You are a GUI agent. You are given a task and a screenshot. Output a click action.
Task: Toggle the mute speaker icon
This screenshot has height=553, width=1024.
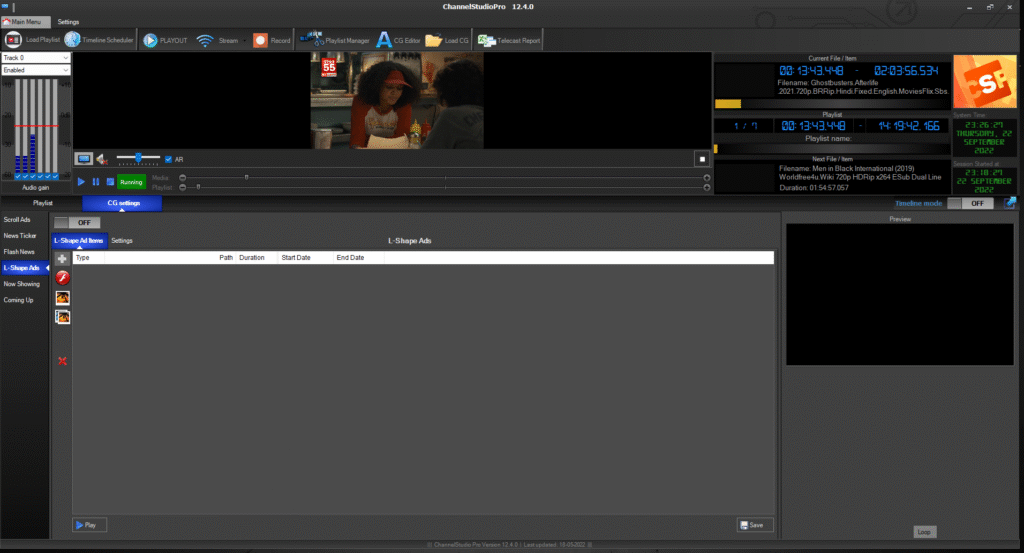coord(102,159)
